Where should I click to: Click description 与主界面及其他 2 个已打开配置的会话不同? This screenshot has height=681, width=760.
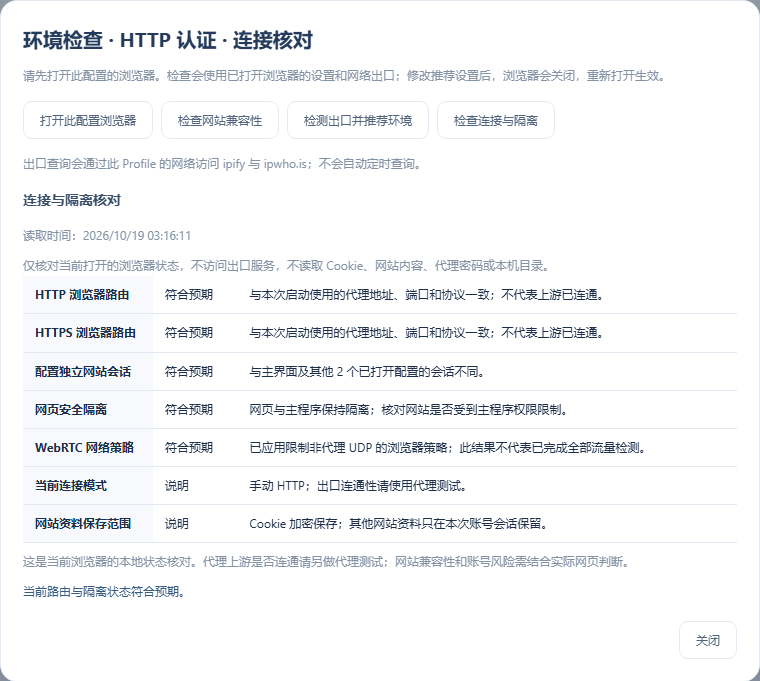[366, 372]
